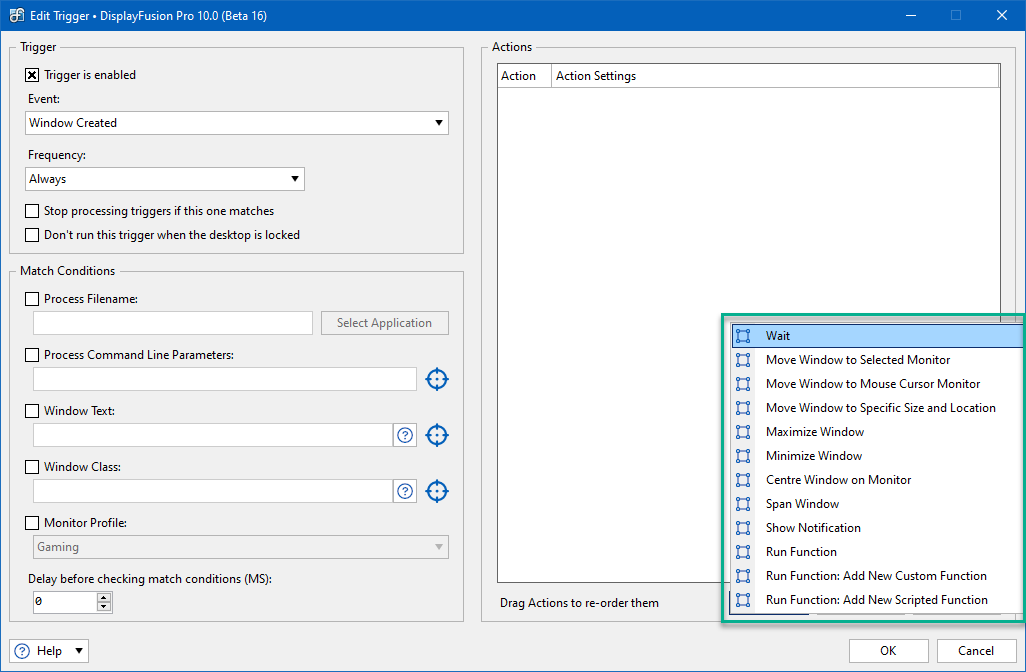
Task: Decrease the delay value with the down arrow
Action: click(104, 607)
